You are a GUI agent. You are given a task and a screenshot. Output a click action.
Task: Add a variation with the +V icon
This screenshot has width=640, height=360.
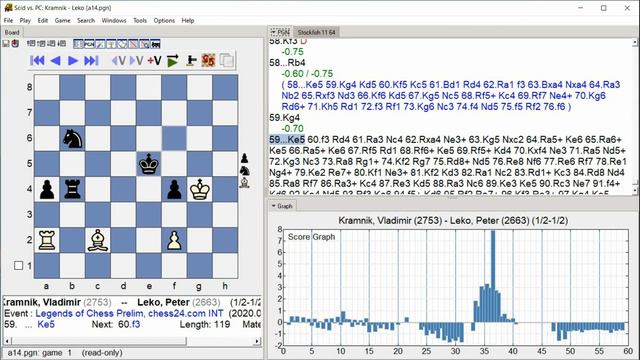[154, 61]
